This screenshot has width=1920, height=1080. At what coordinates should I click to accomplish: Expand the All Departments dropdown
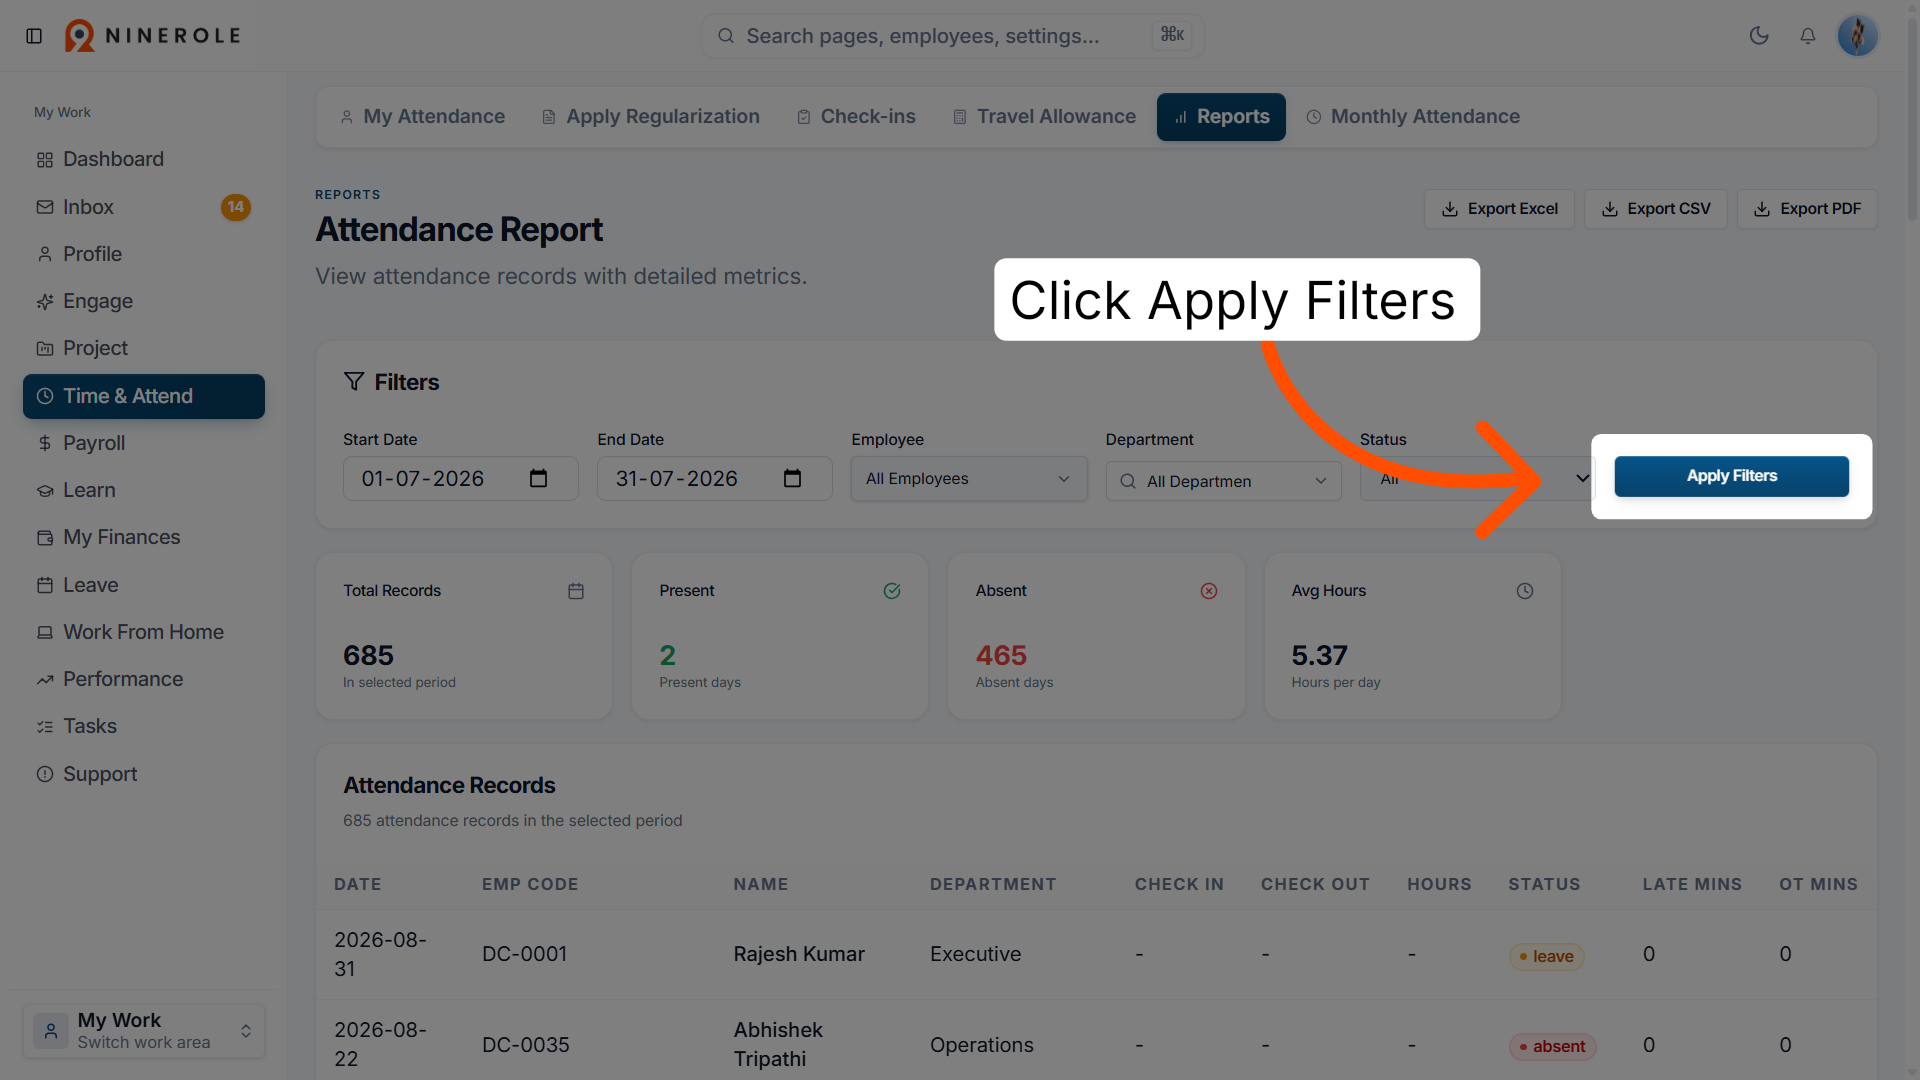1223,481
